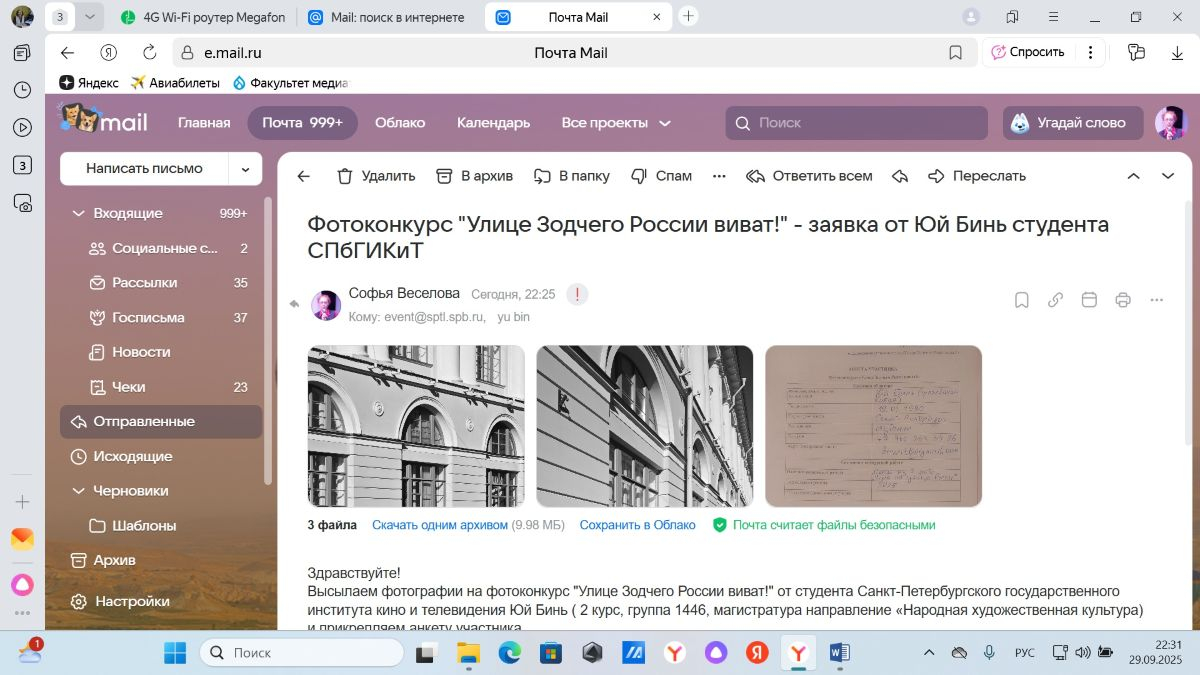
Task: Open the compose-letter dropdown arrow
Action: 245,169
